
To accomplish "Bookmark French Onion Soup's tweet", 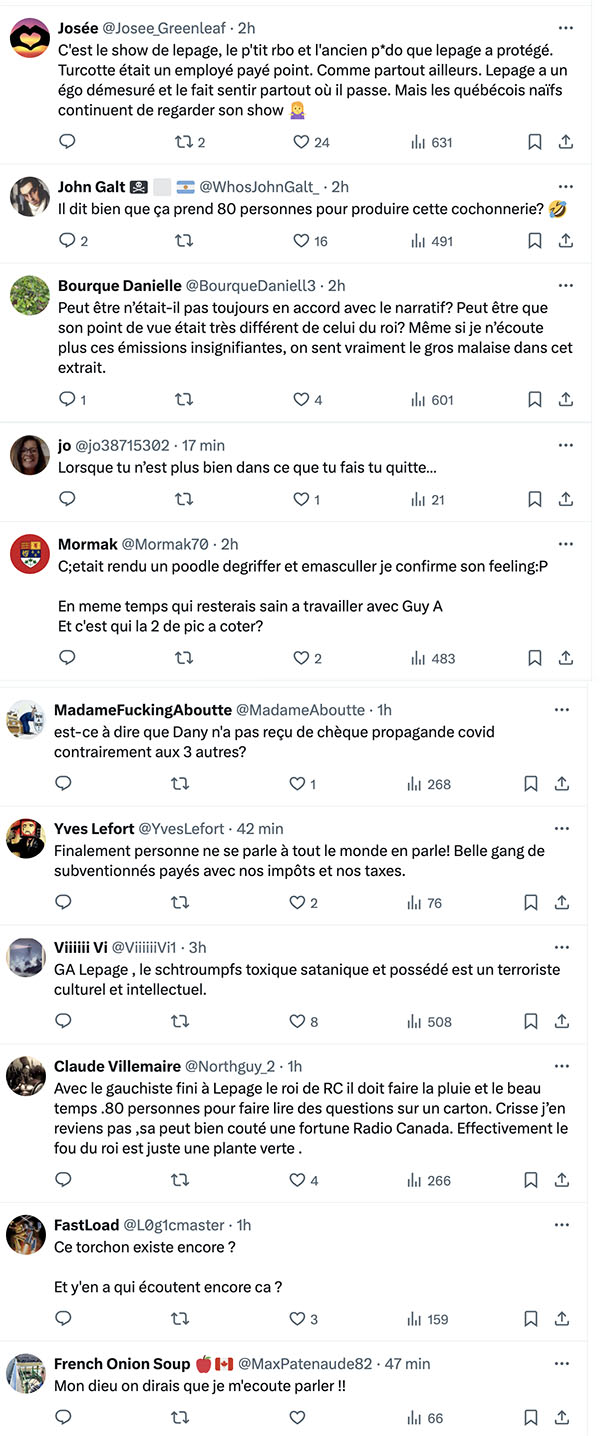I will pos(531,1417).
